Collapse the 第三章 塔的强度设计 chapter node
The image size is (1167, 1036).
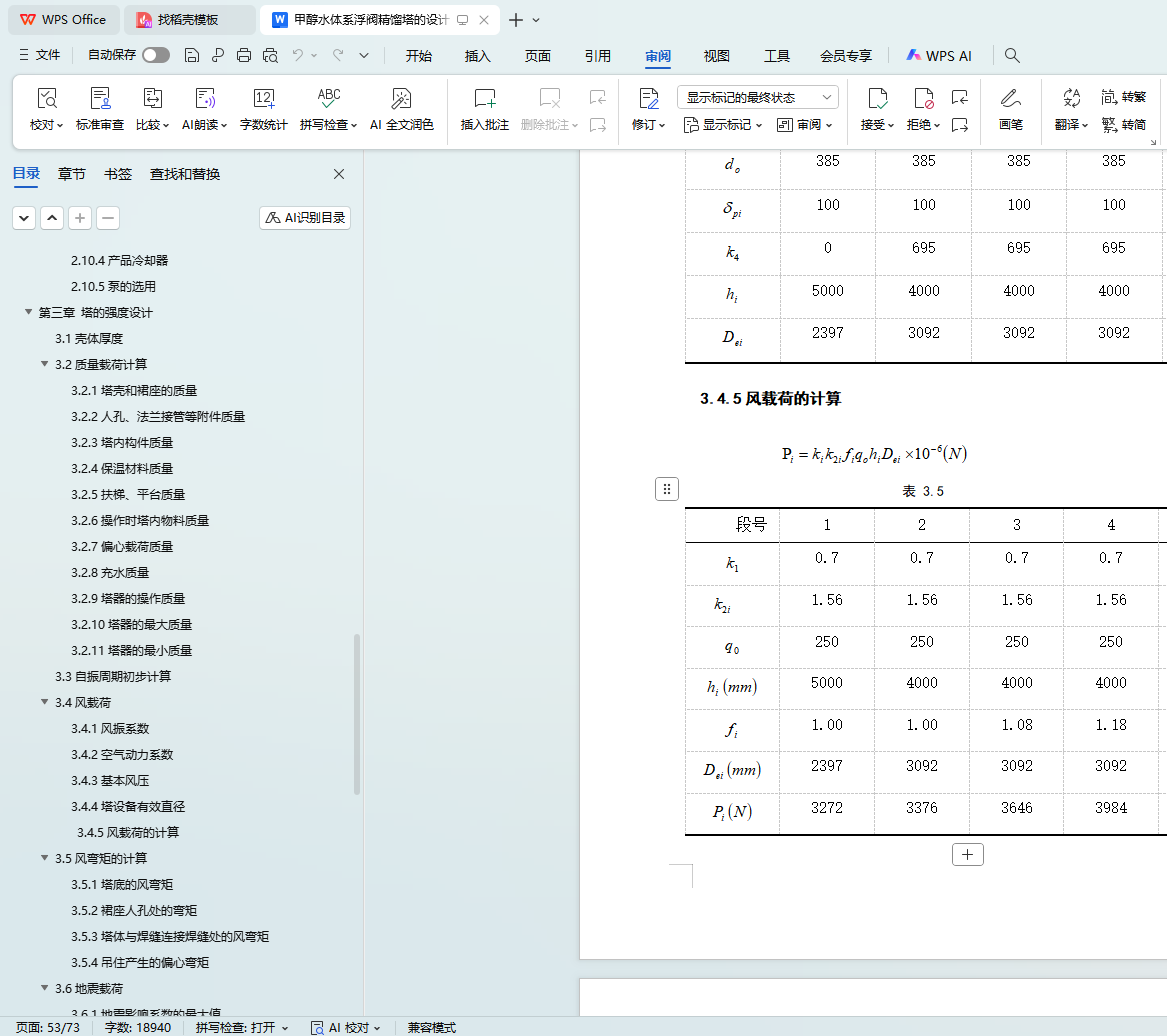[29, 313]
